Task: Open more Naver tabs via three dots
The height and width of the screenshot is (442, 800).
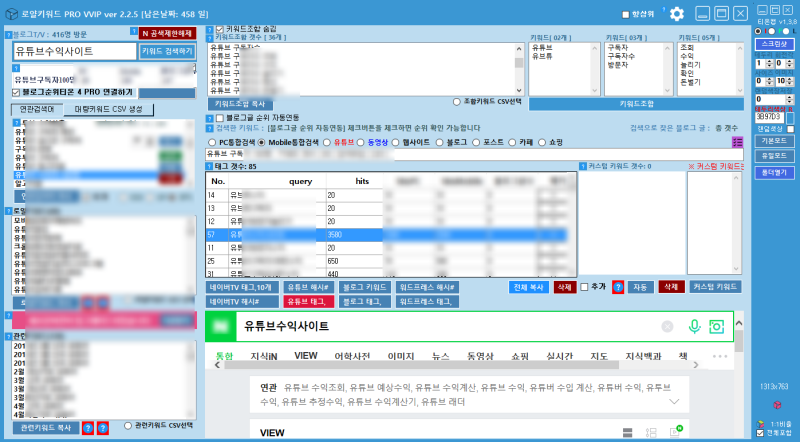Action: [x=720, y=356]
